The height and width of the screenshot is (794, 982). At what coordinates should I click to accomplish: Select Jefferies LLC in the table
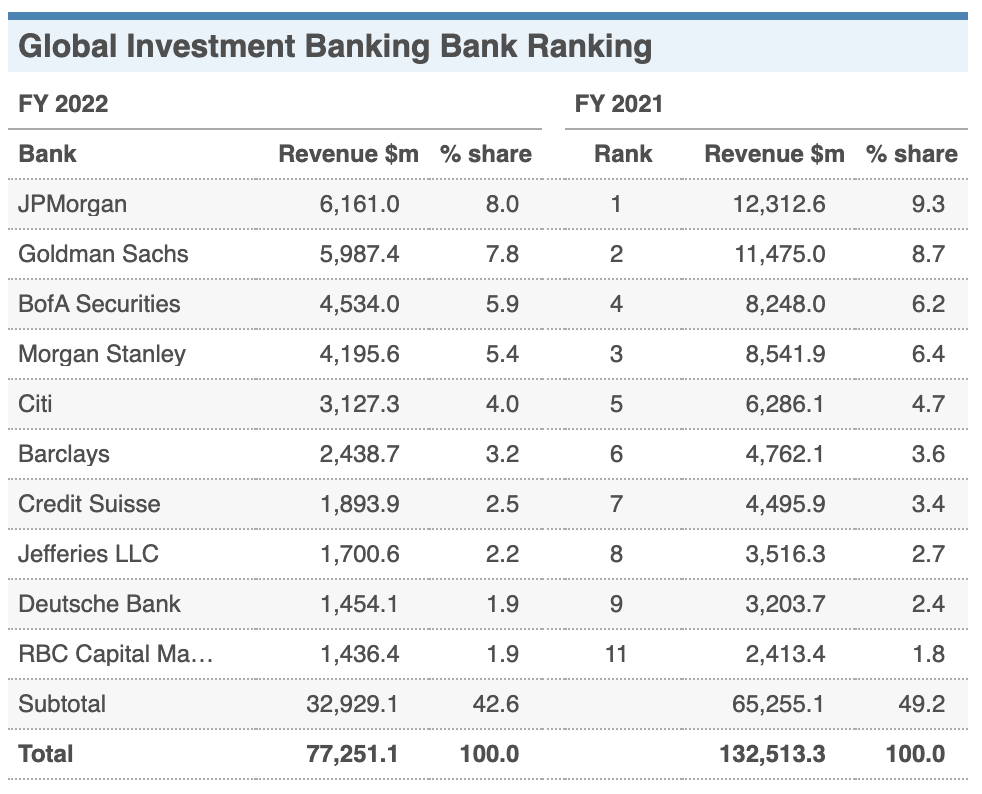point(88,554)
